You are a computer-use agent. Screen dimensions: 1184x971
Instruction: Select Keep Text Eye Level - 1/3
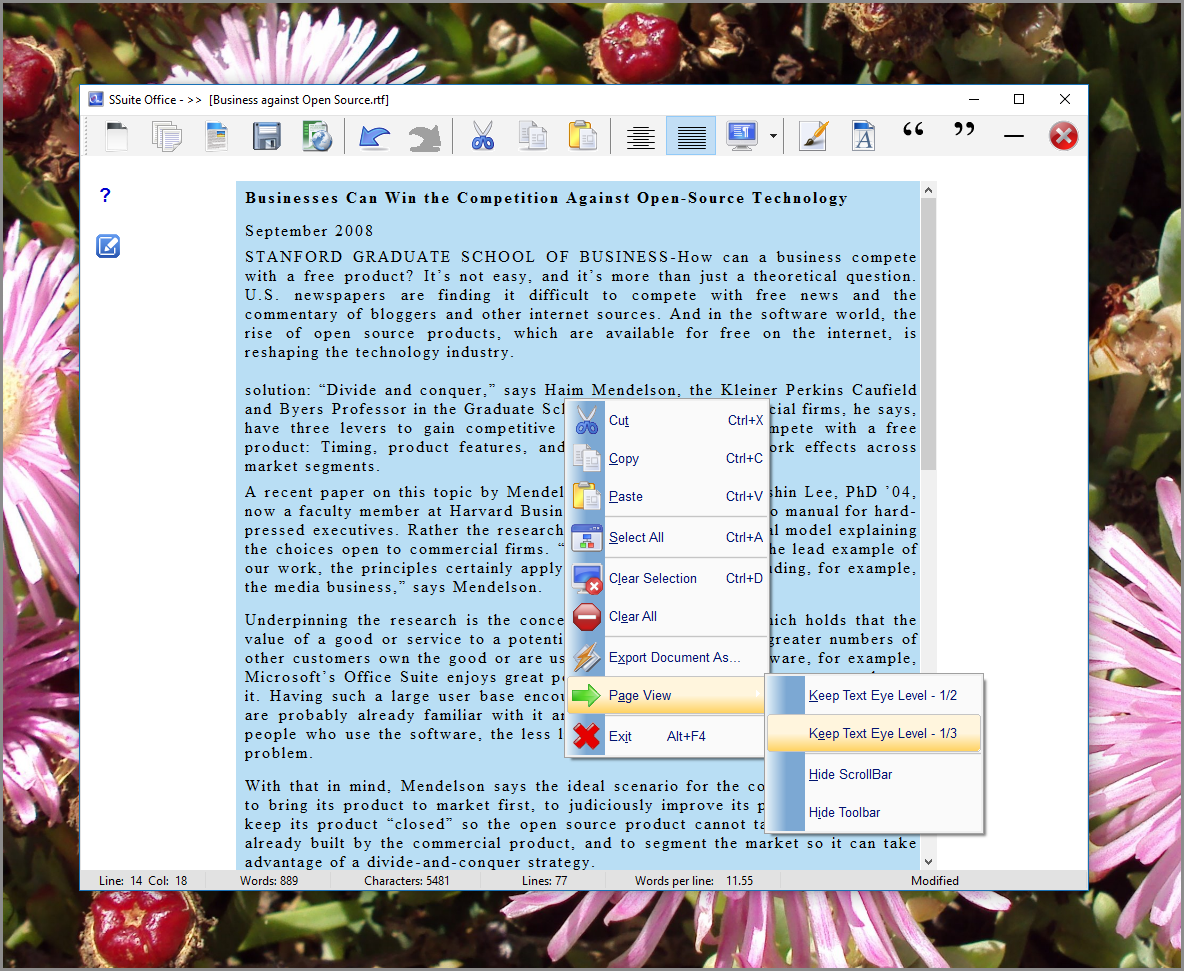(x=882, y=733)
